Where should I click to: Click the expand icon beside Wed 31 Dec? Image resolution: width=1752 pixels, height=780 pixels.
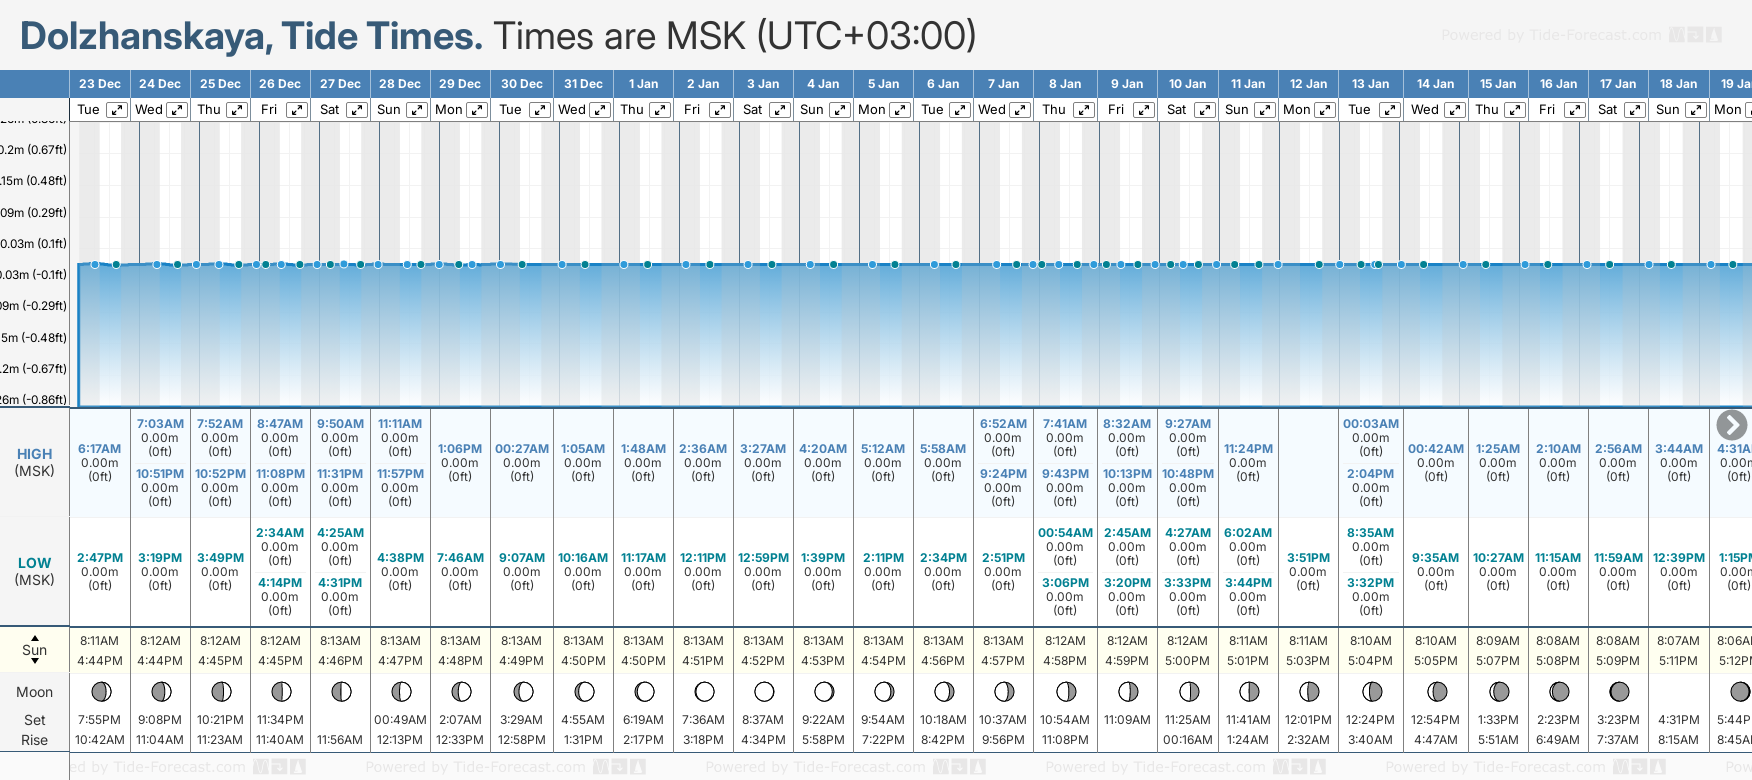pyautogui.click(x=600, y=110)
